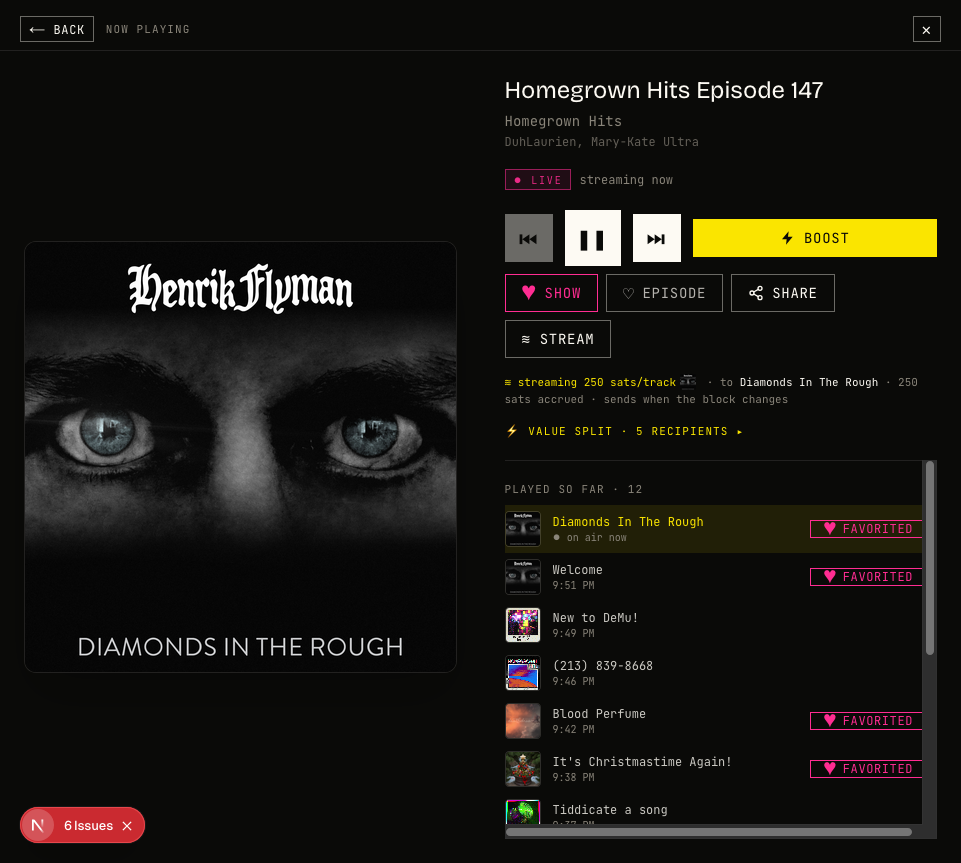
Task: Select the New to DeMu! track title
Action: [x=595, y=618]
